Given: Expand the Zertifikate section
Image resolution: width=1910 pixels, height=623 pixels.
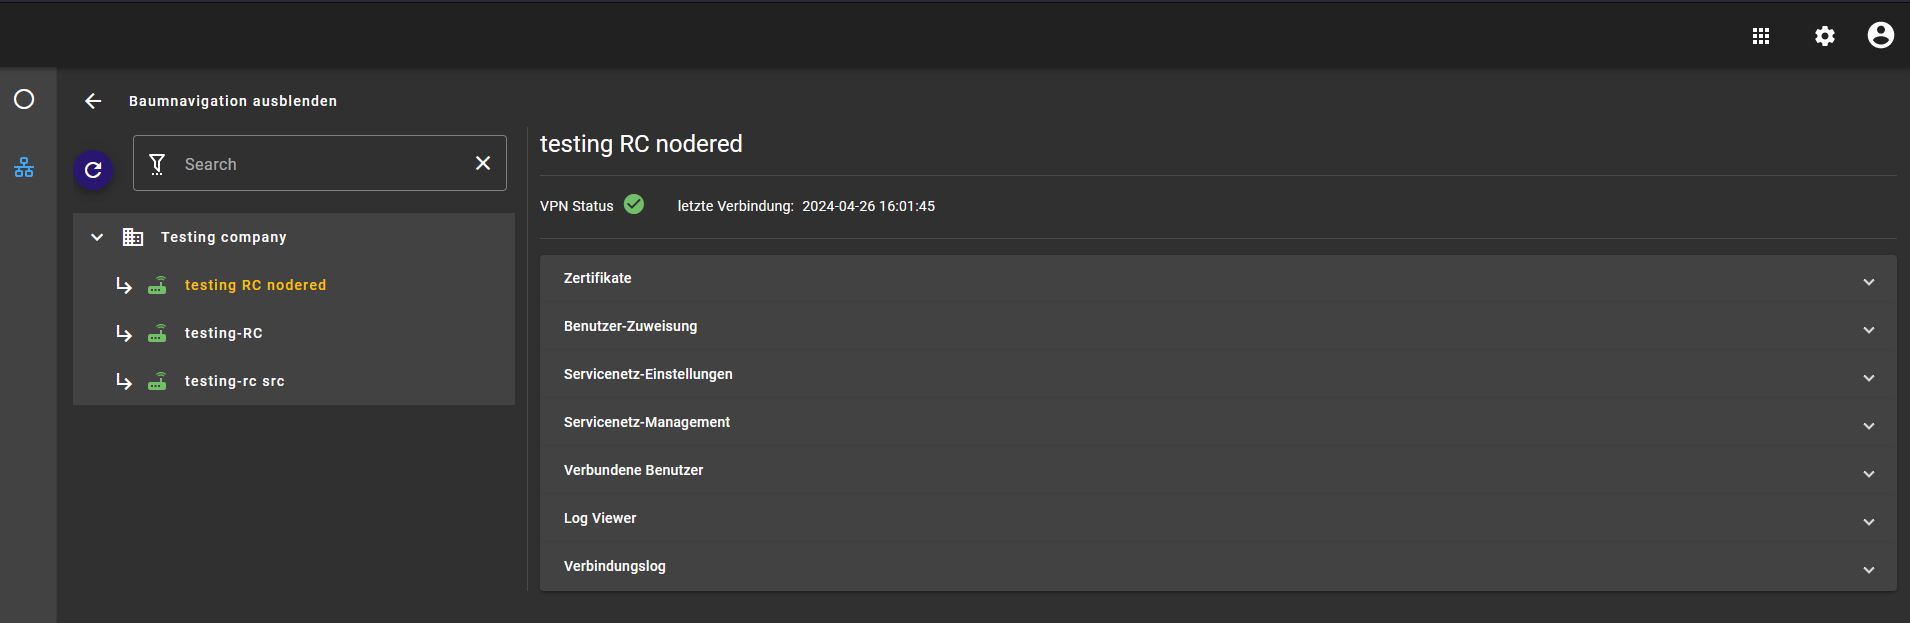Looking at the screenshot, I should (x=1217, y=279).
